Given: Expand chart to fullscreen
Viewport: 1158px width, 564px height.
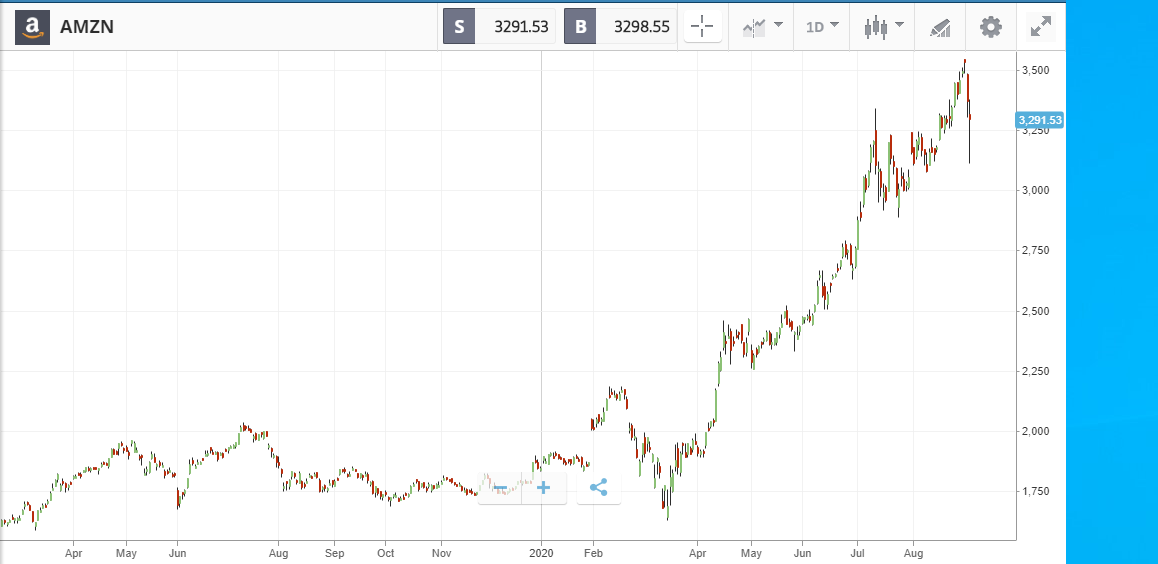Looking at the screenshot, I should tap(1041, 27).
